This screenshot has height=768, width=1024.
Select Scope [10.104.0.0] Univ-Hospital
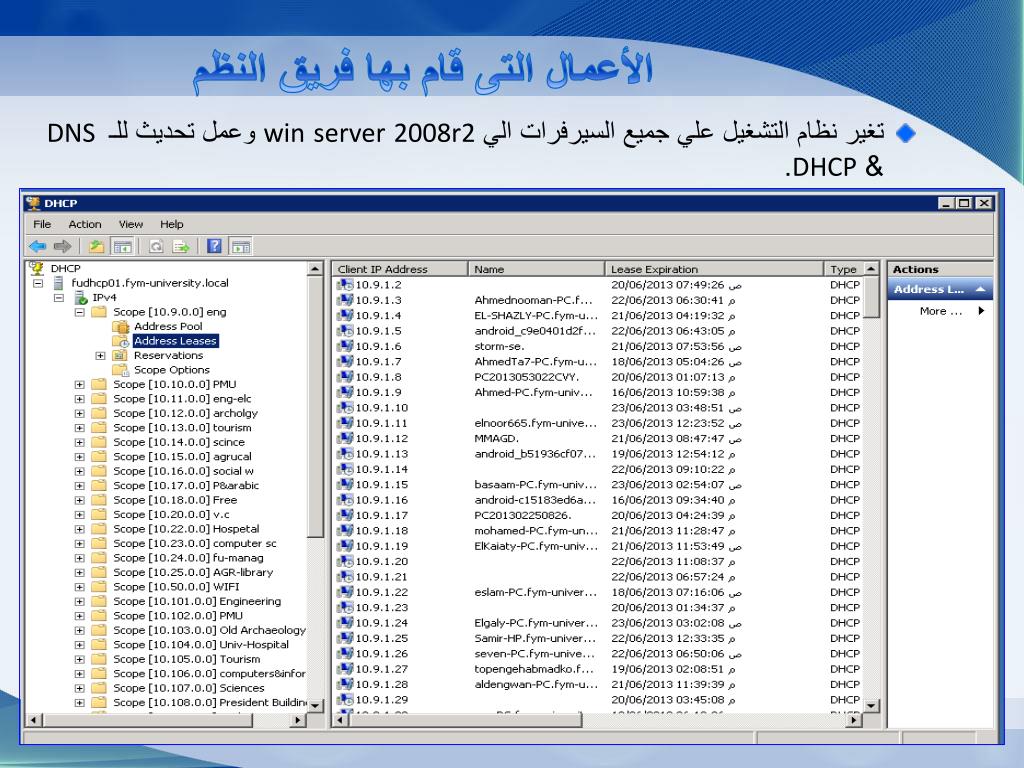pyautogui.click(x=200, y=645)
